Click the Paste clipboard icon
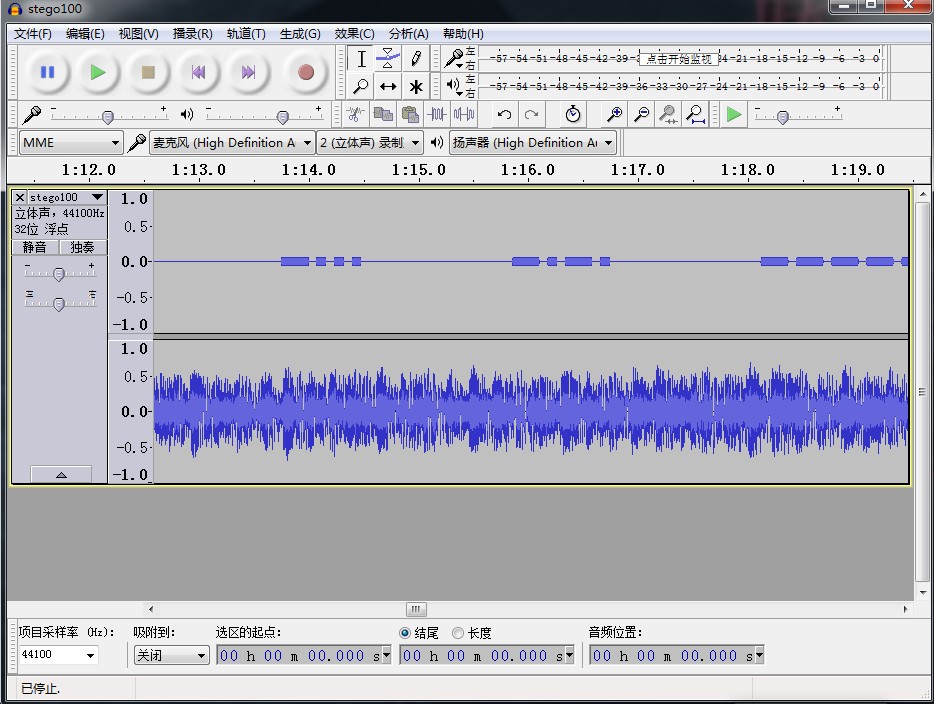The image size is (934, 704). pos(410,114)
